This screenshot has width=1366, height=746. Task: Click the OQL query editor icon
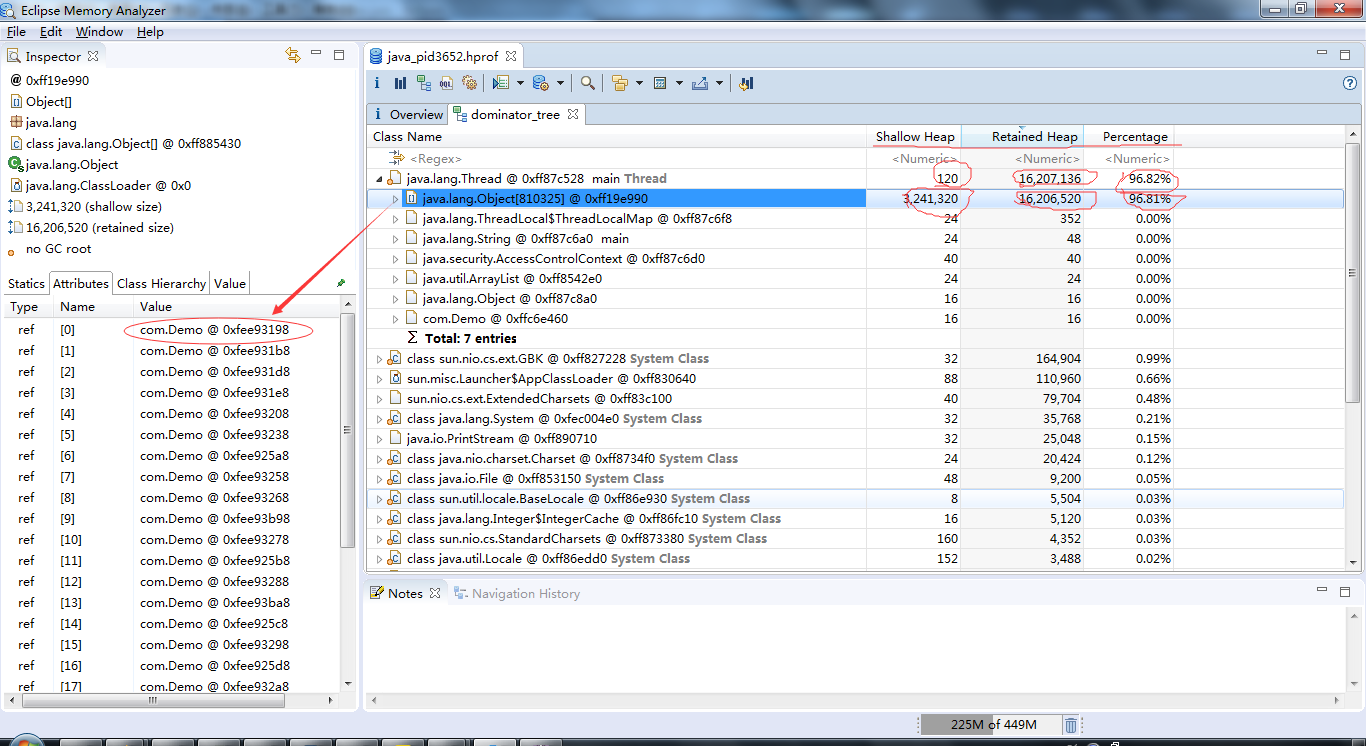coord(446,83)
